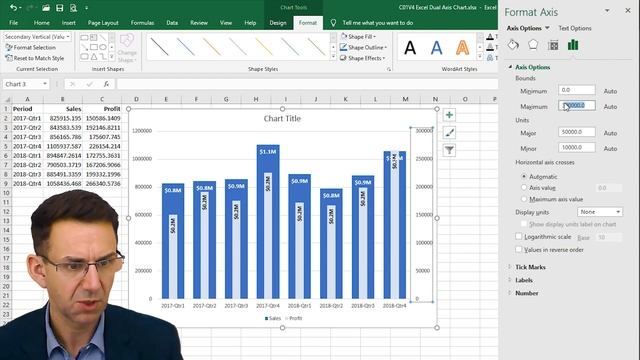Insert an oval shape from gallery

click(103, 47)
